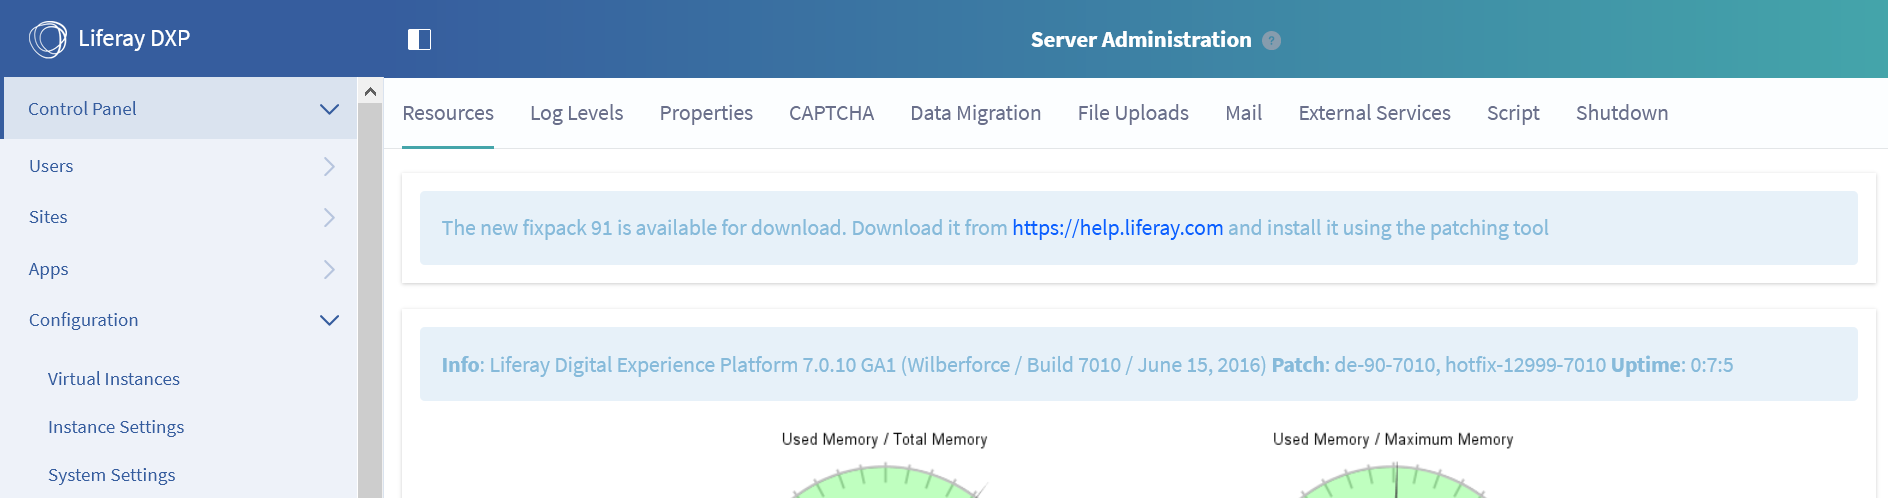1888x498 pixels.
Task: Open the External Services tab
Action: (x=1374, y=113)
